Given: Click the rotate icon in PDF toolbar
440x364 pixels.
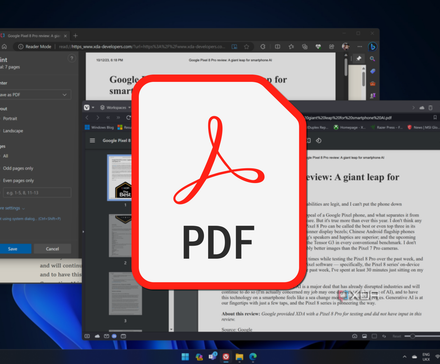Looking at the screenshot, I should (x=319, y=141).
